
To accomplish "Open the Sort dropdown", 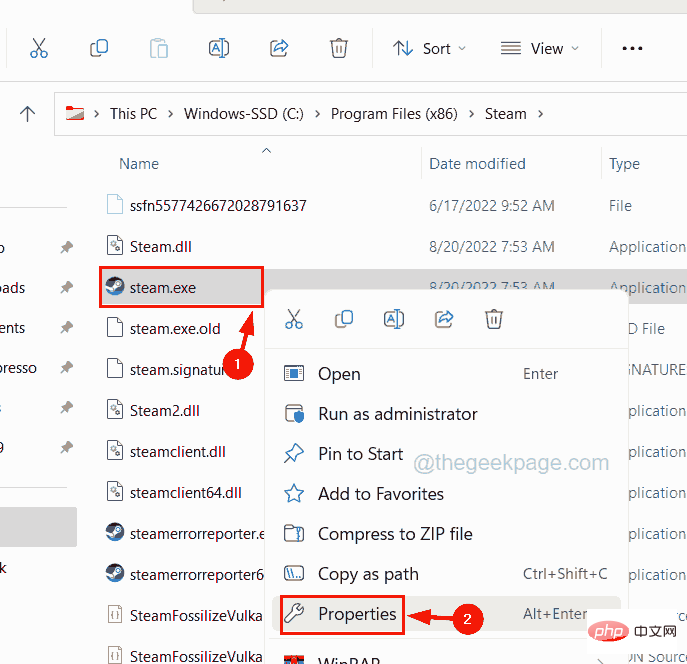I will pos(429,48).
